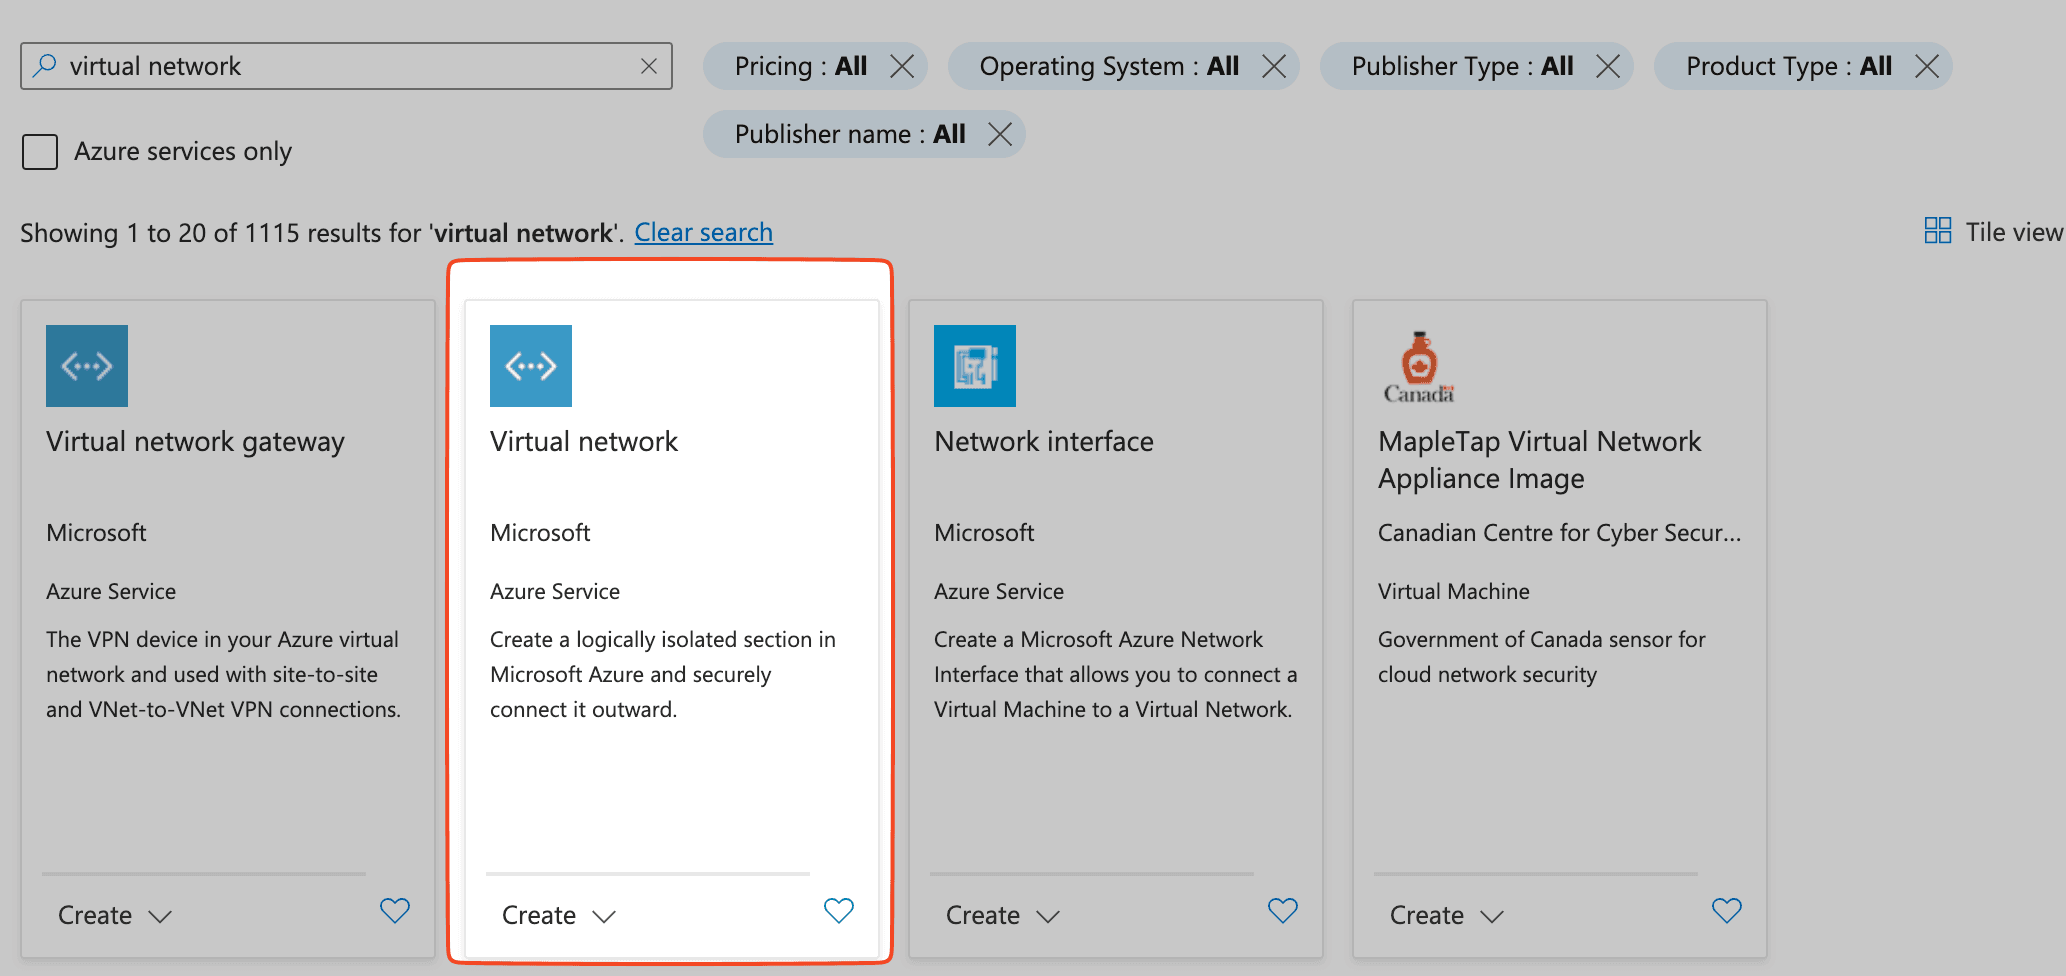The width and height of the screenshot is (2066, 976).
Task: Click into the marketplace search field
Action: coord(346,66)
